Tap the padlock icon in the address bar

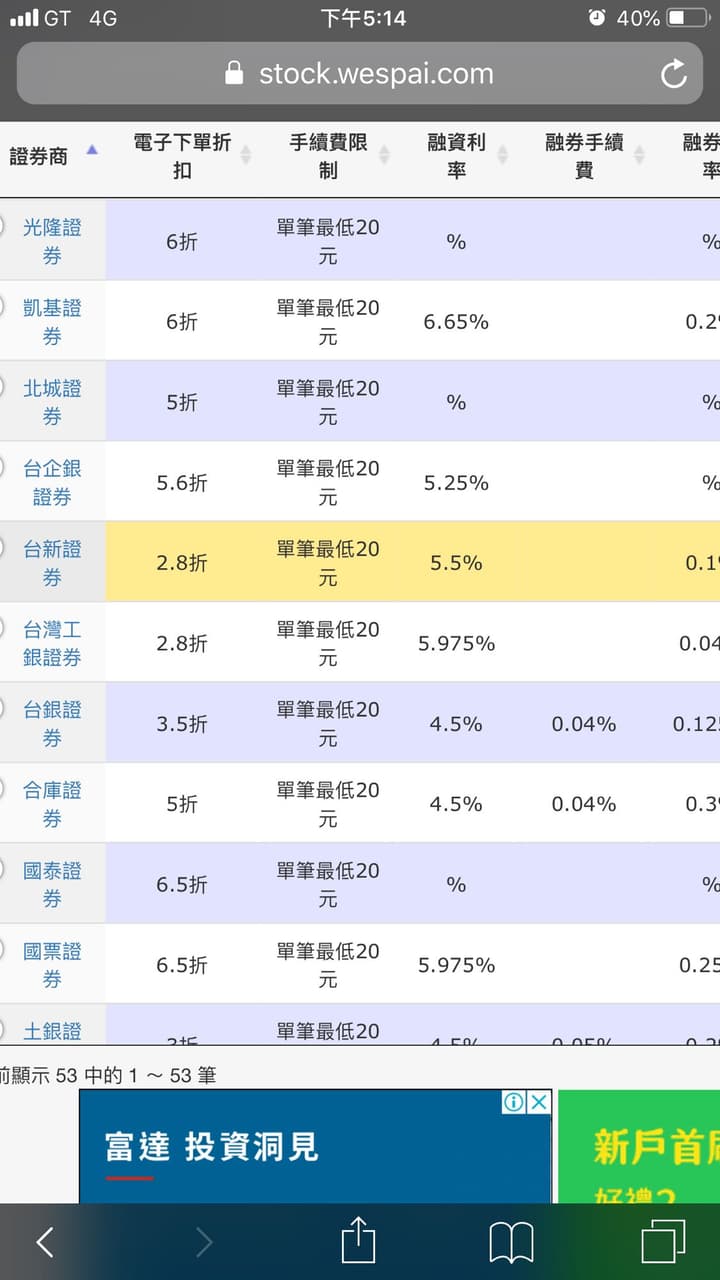(x=234, y=73)
